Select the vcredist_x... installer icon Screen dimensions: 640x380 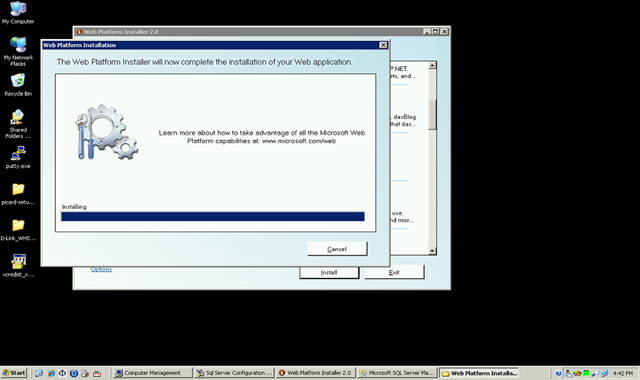tap(18, 266)
